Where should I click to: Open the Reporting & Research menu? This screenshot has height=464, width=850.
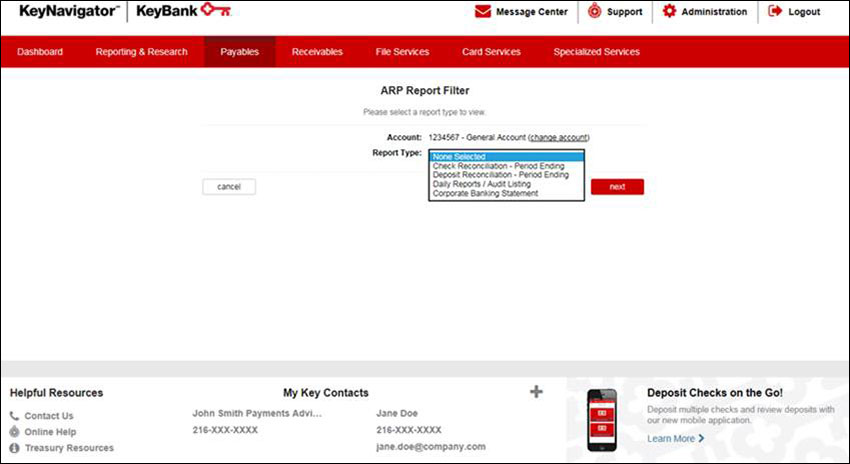pyautogui.click(x=141, y=52)
